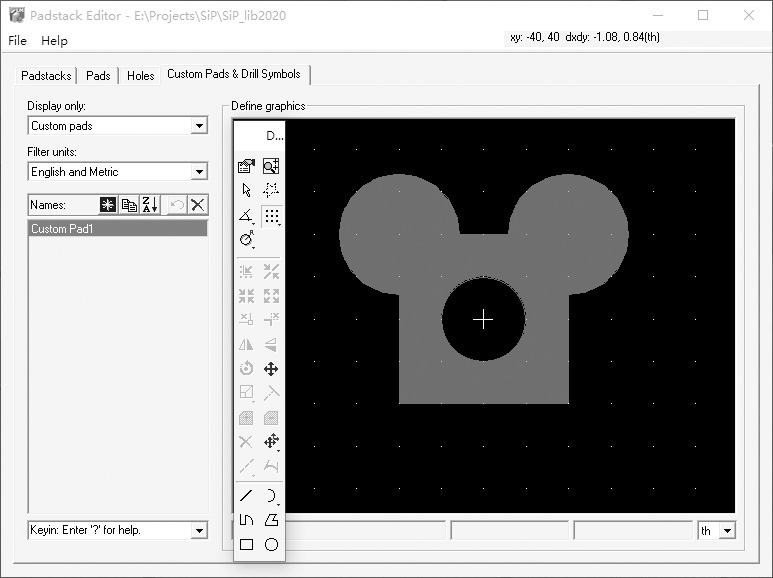Open the File menu
Screen dimensions: 773x578
(17, 40)
